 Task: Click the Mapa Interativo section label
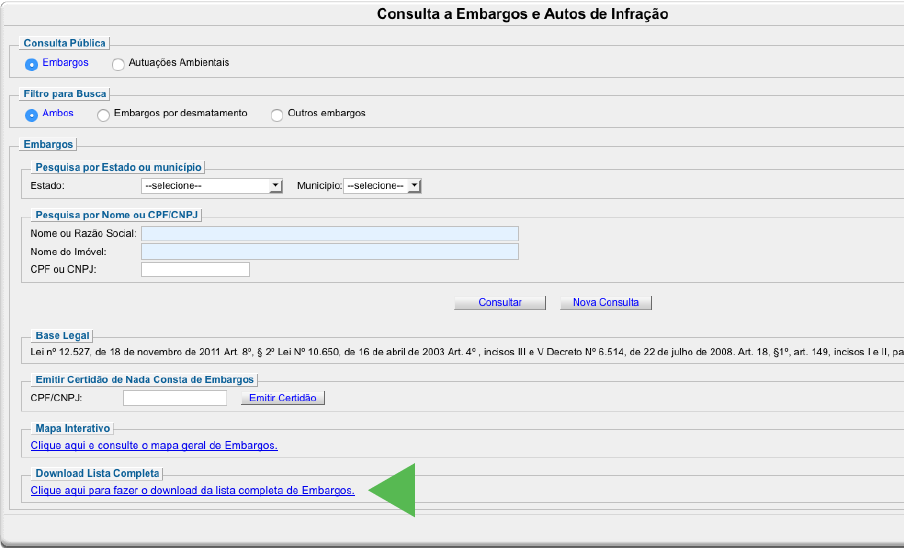[72, 428]
